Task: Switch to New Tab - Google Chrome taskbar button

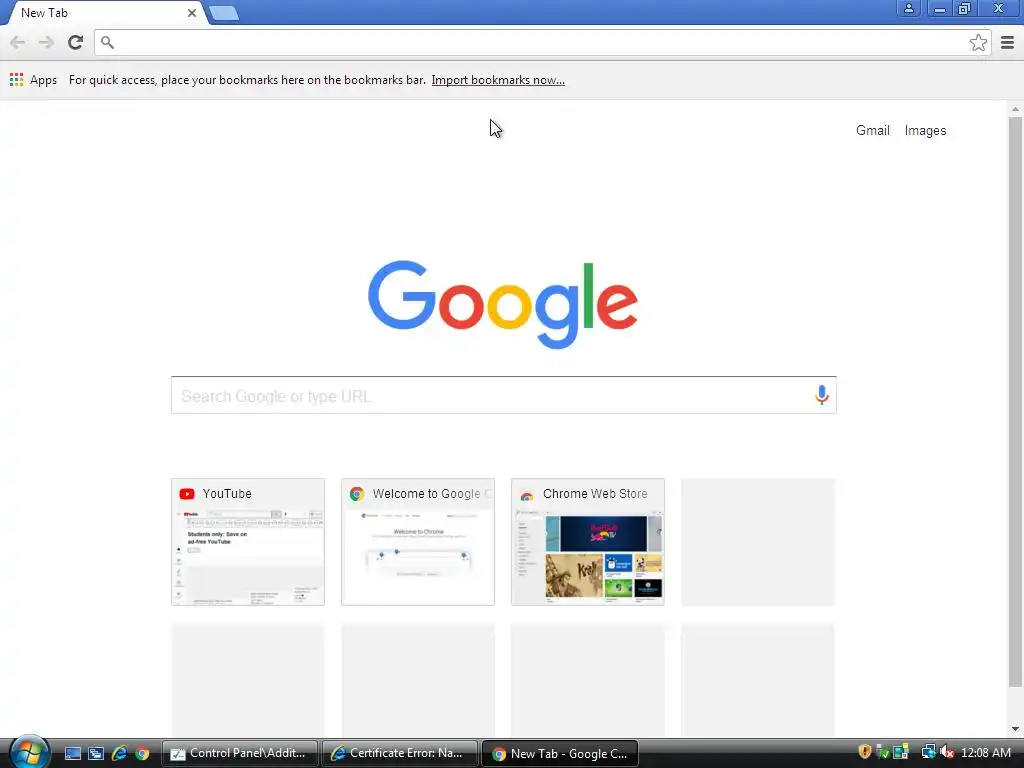Action: coord(560,754)
